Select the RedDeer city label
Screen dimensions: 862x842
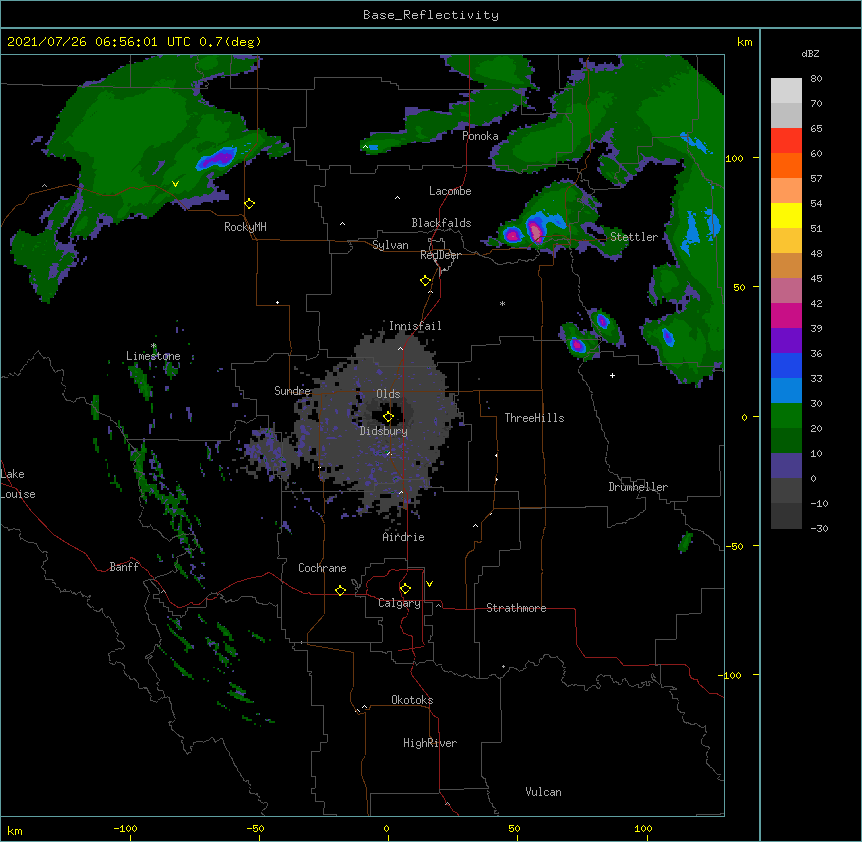coord(440,255)
